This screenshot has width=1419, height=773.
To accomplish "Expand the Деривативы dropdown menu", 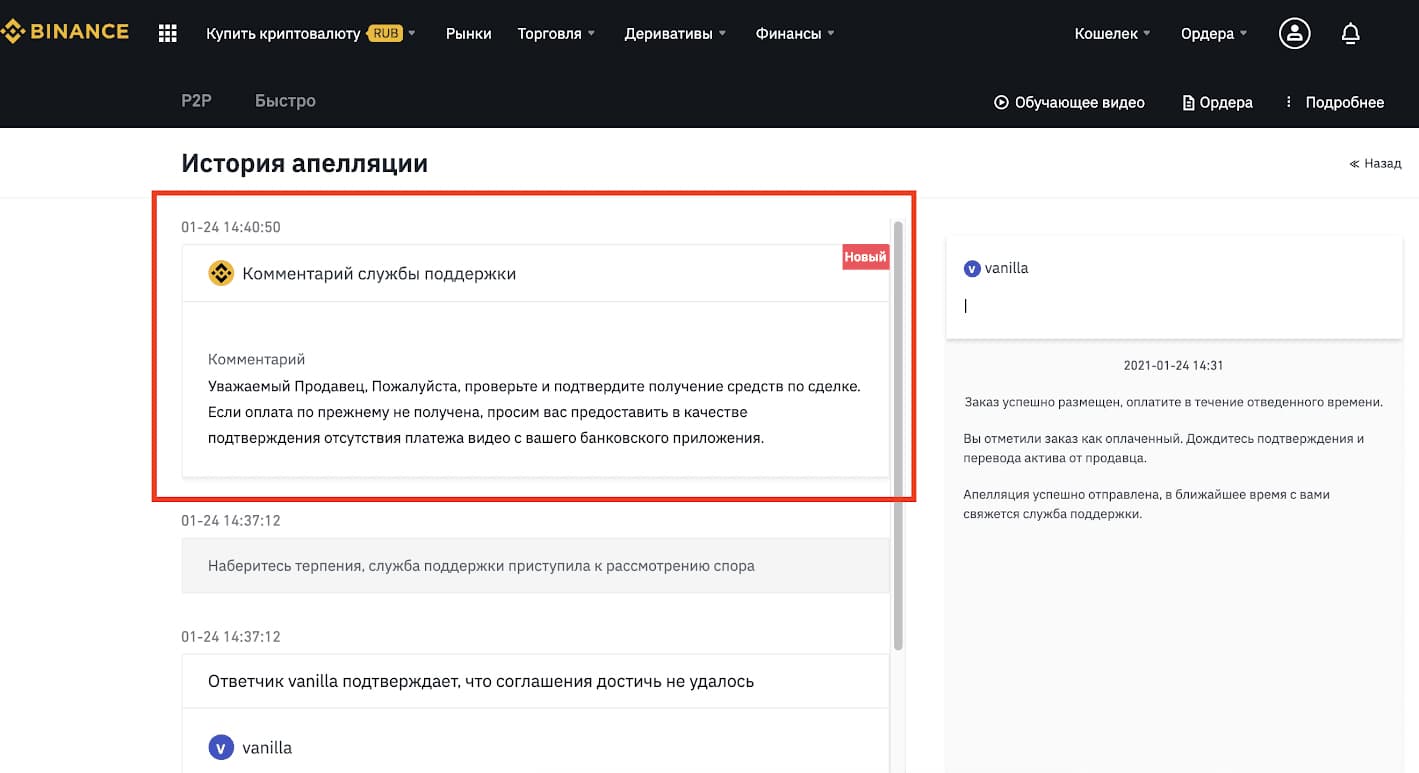I will pyautogui.click(x=676, y=33).
